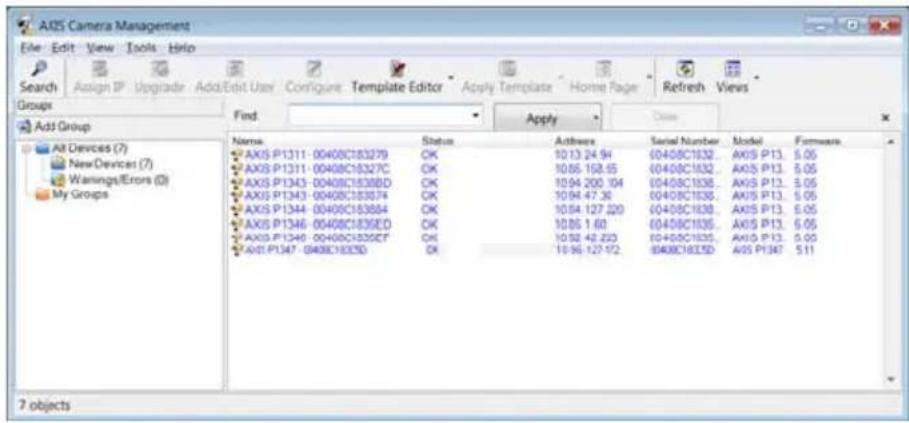Click the device list scrollbar up arrow
Viewport: 909px width, 423px height.
[x=889, y=141]
